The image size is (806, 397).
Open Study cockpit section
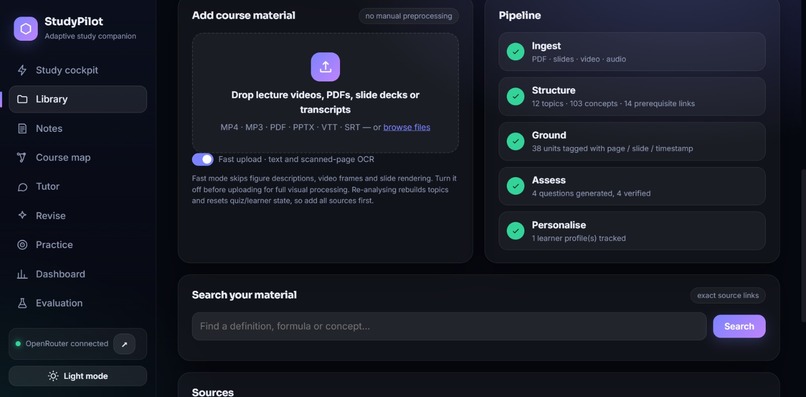[78, 70]
